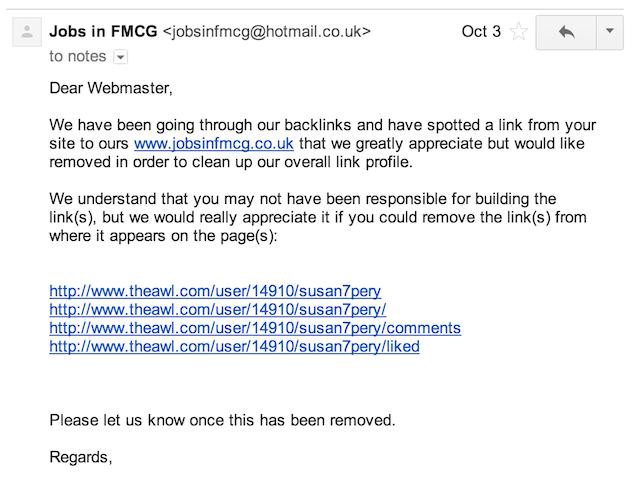Screen dimensions: 640x481
Task: Click the 'Regards,' sign-off text
Action: (x=81, y=457)
